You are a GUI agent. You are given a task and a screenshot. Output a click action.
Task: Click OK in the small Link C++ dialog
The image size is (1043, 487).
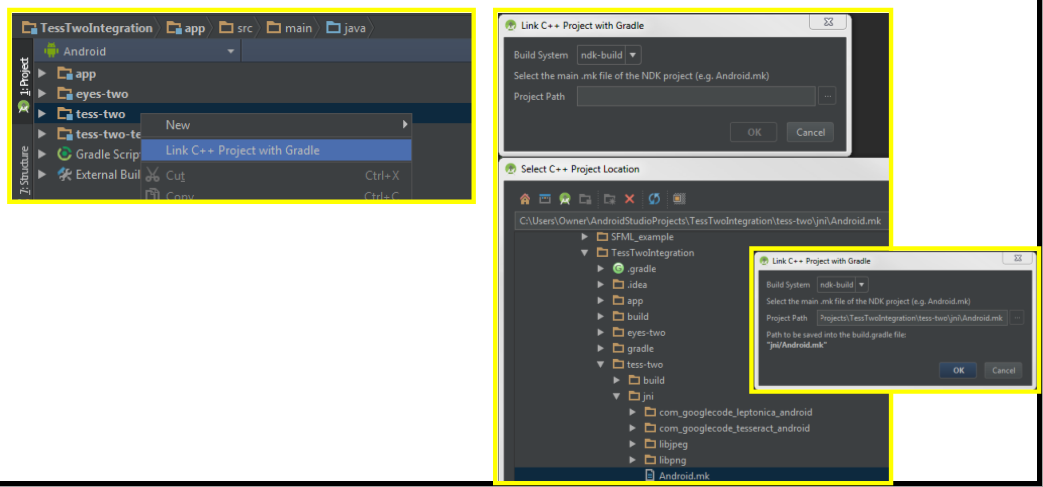(x=958, y=371)
